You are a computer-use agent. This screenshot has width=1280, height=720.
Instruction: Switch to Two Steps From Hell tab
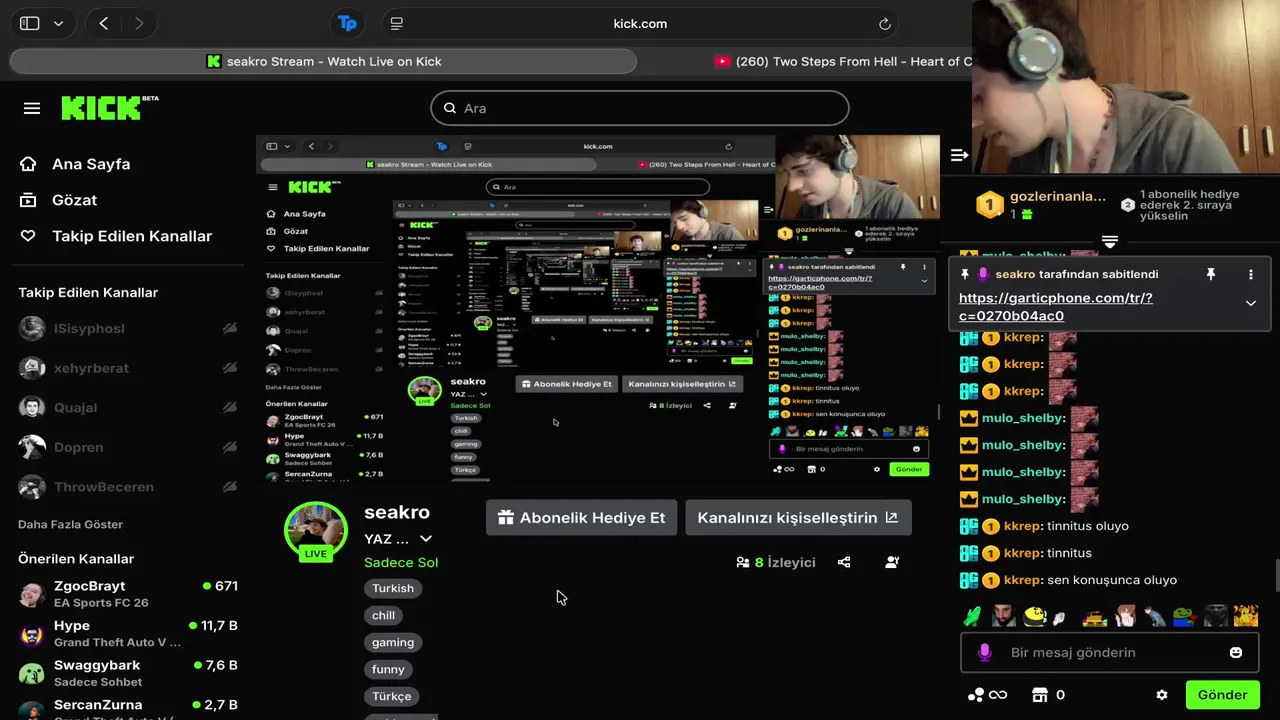tap(843, 61)
